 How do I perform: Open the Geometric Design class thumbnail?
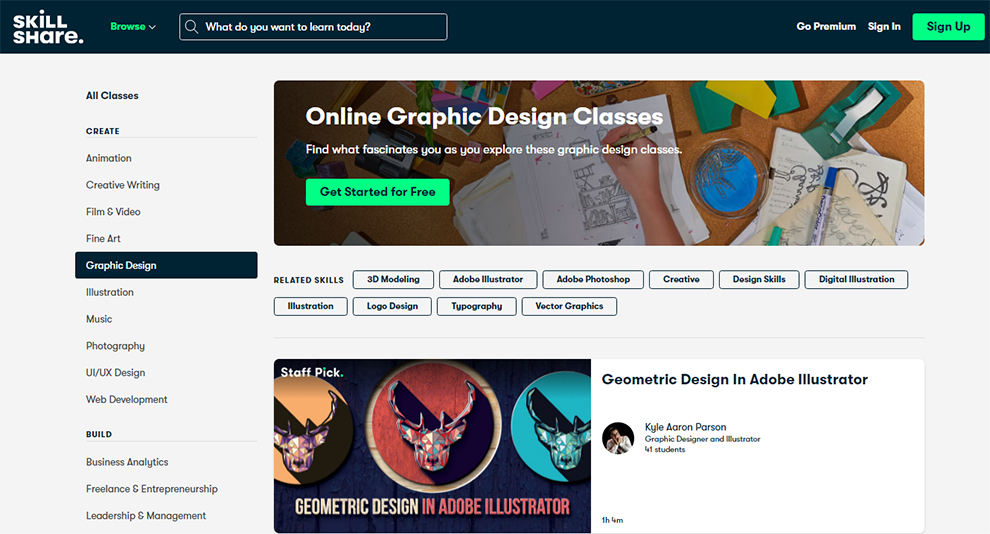click(x=432, y=446)
